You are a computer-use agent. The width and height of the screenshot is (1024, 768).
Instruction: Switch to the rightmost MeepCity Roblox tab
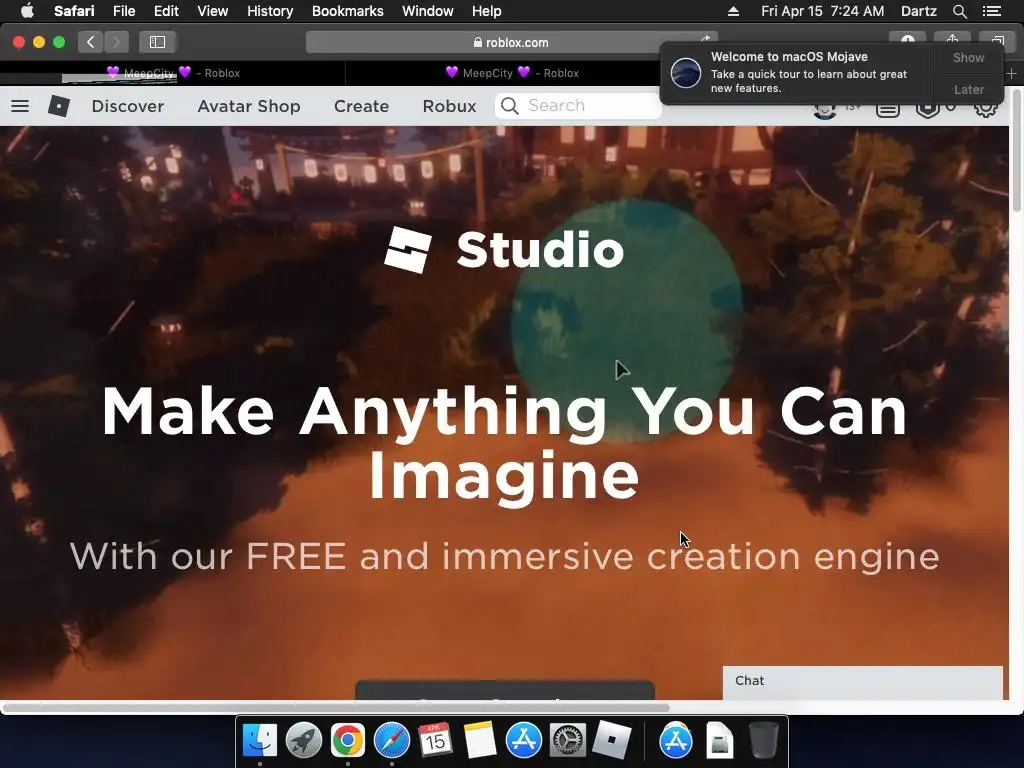coord(512,73)
